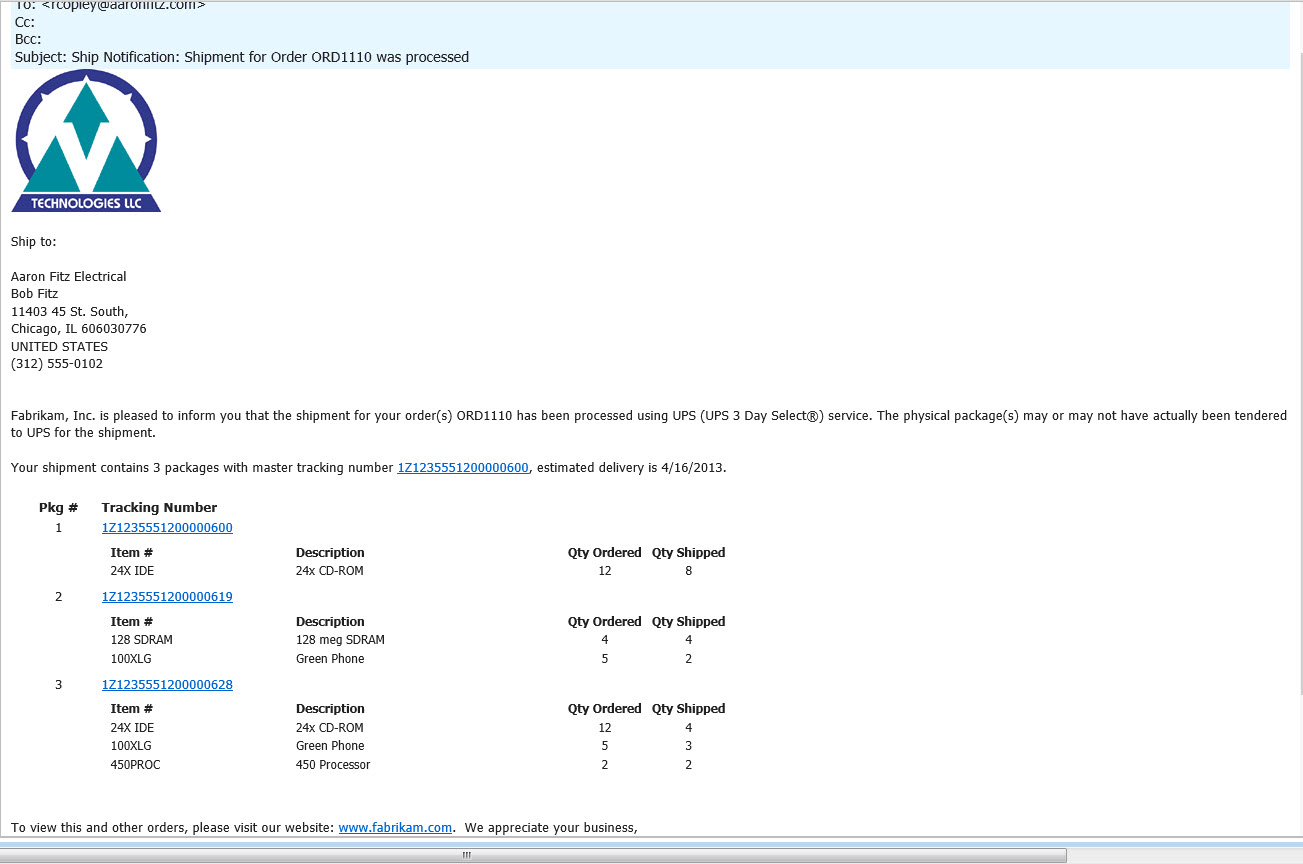Click the horizontal scrollbar thumb at bottom
This screenshot has height=864, width=1303.
(x=533, y=856)
